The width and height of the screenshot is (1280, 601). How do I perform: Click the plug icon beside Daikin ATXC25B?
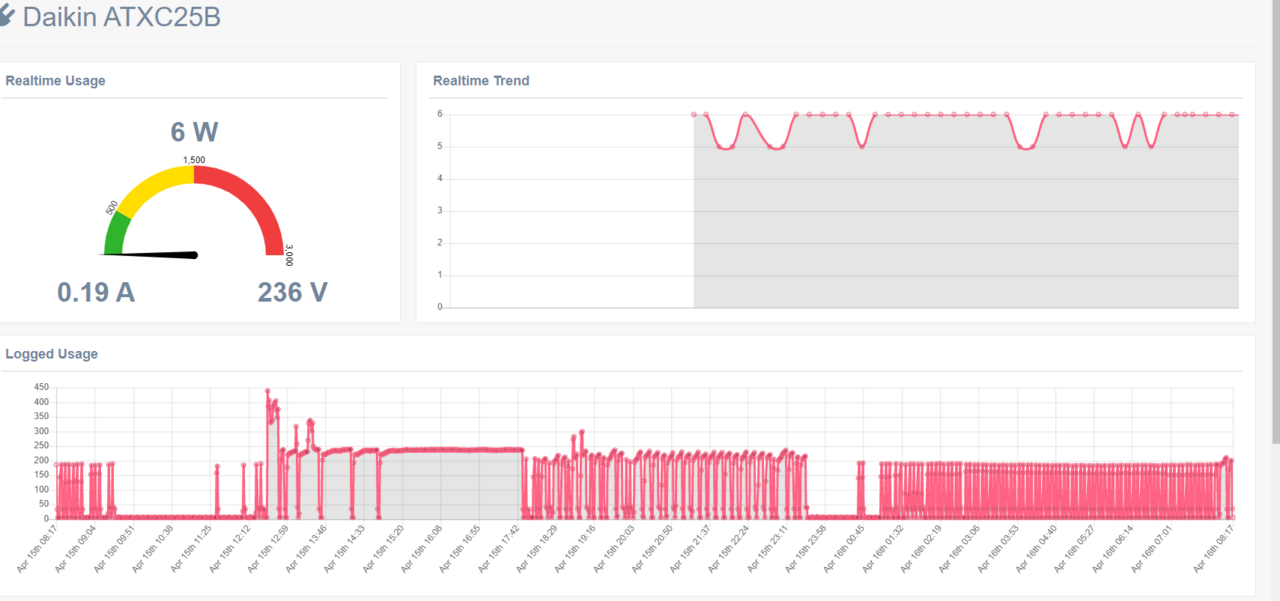coord(7,16)
